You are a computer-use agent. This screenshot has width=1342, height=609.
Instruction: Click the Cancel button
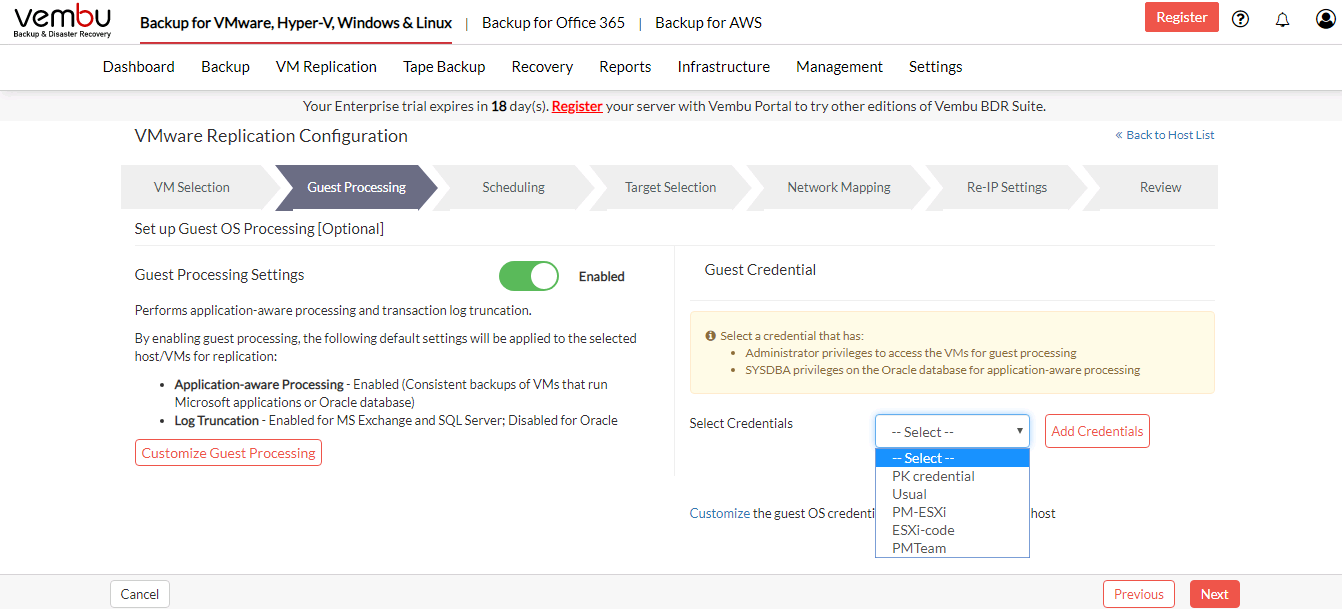tap(140, 594)
